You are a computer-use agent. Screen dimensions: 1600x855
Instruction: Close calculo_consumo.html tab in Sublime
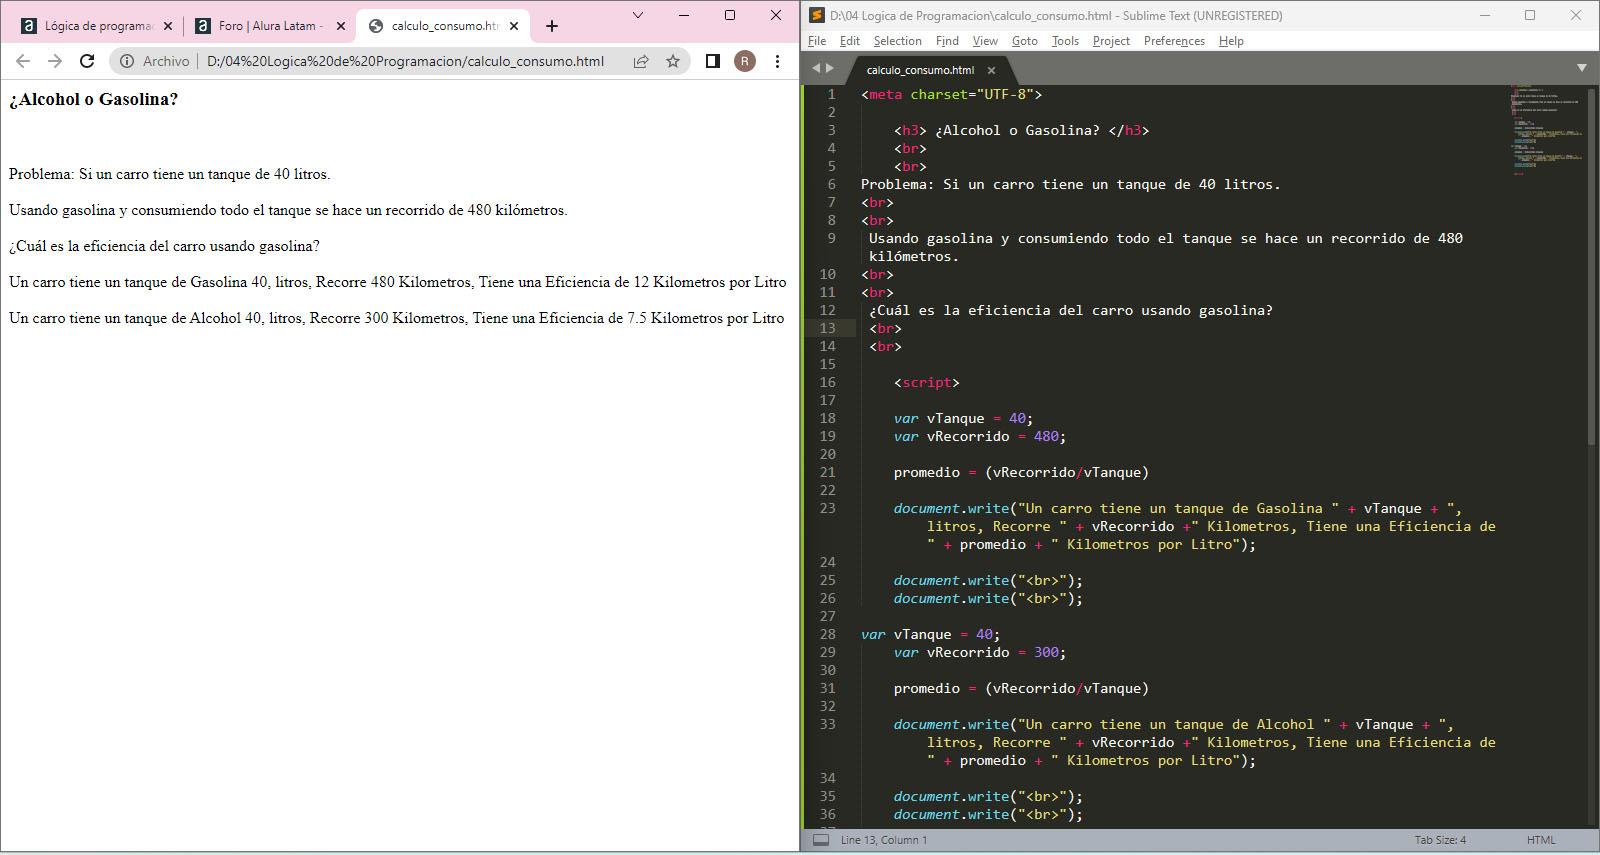click(x=991, y=70)
